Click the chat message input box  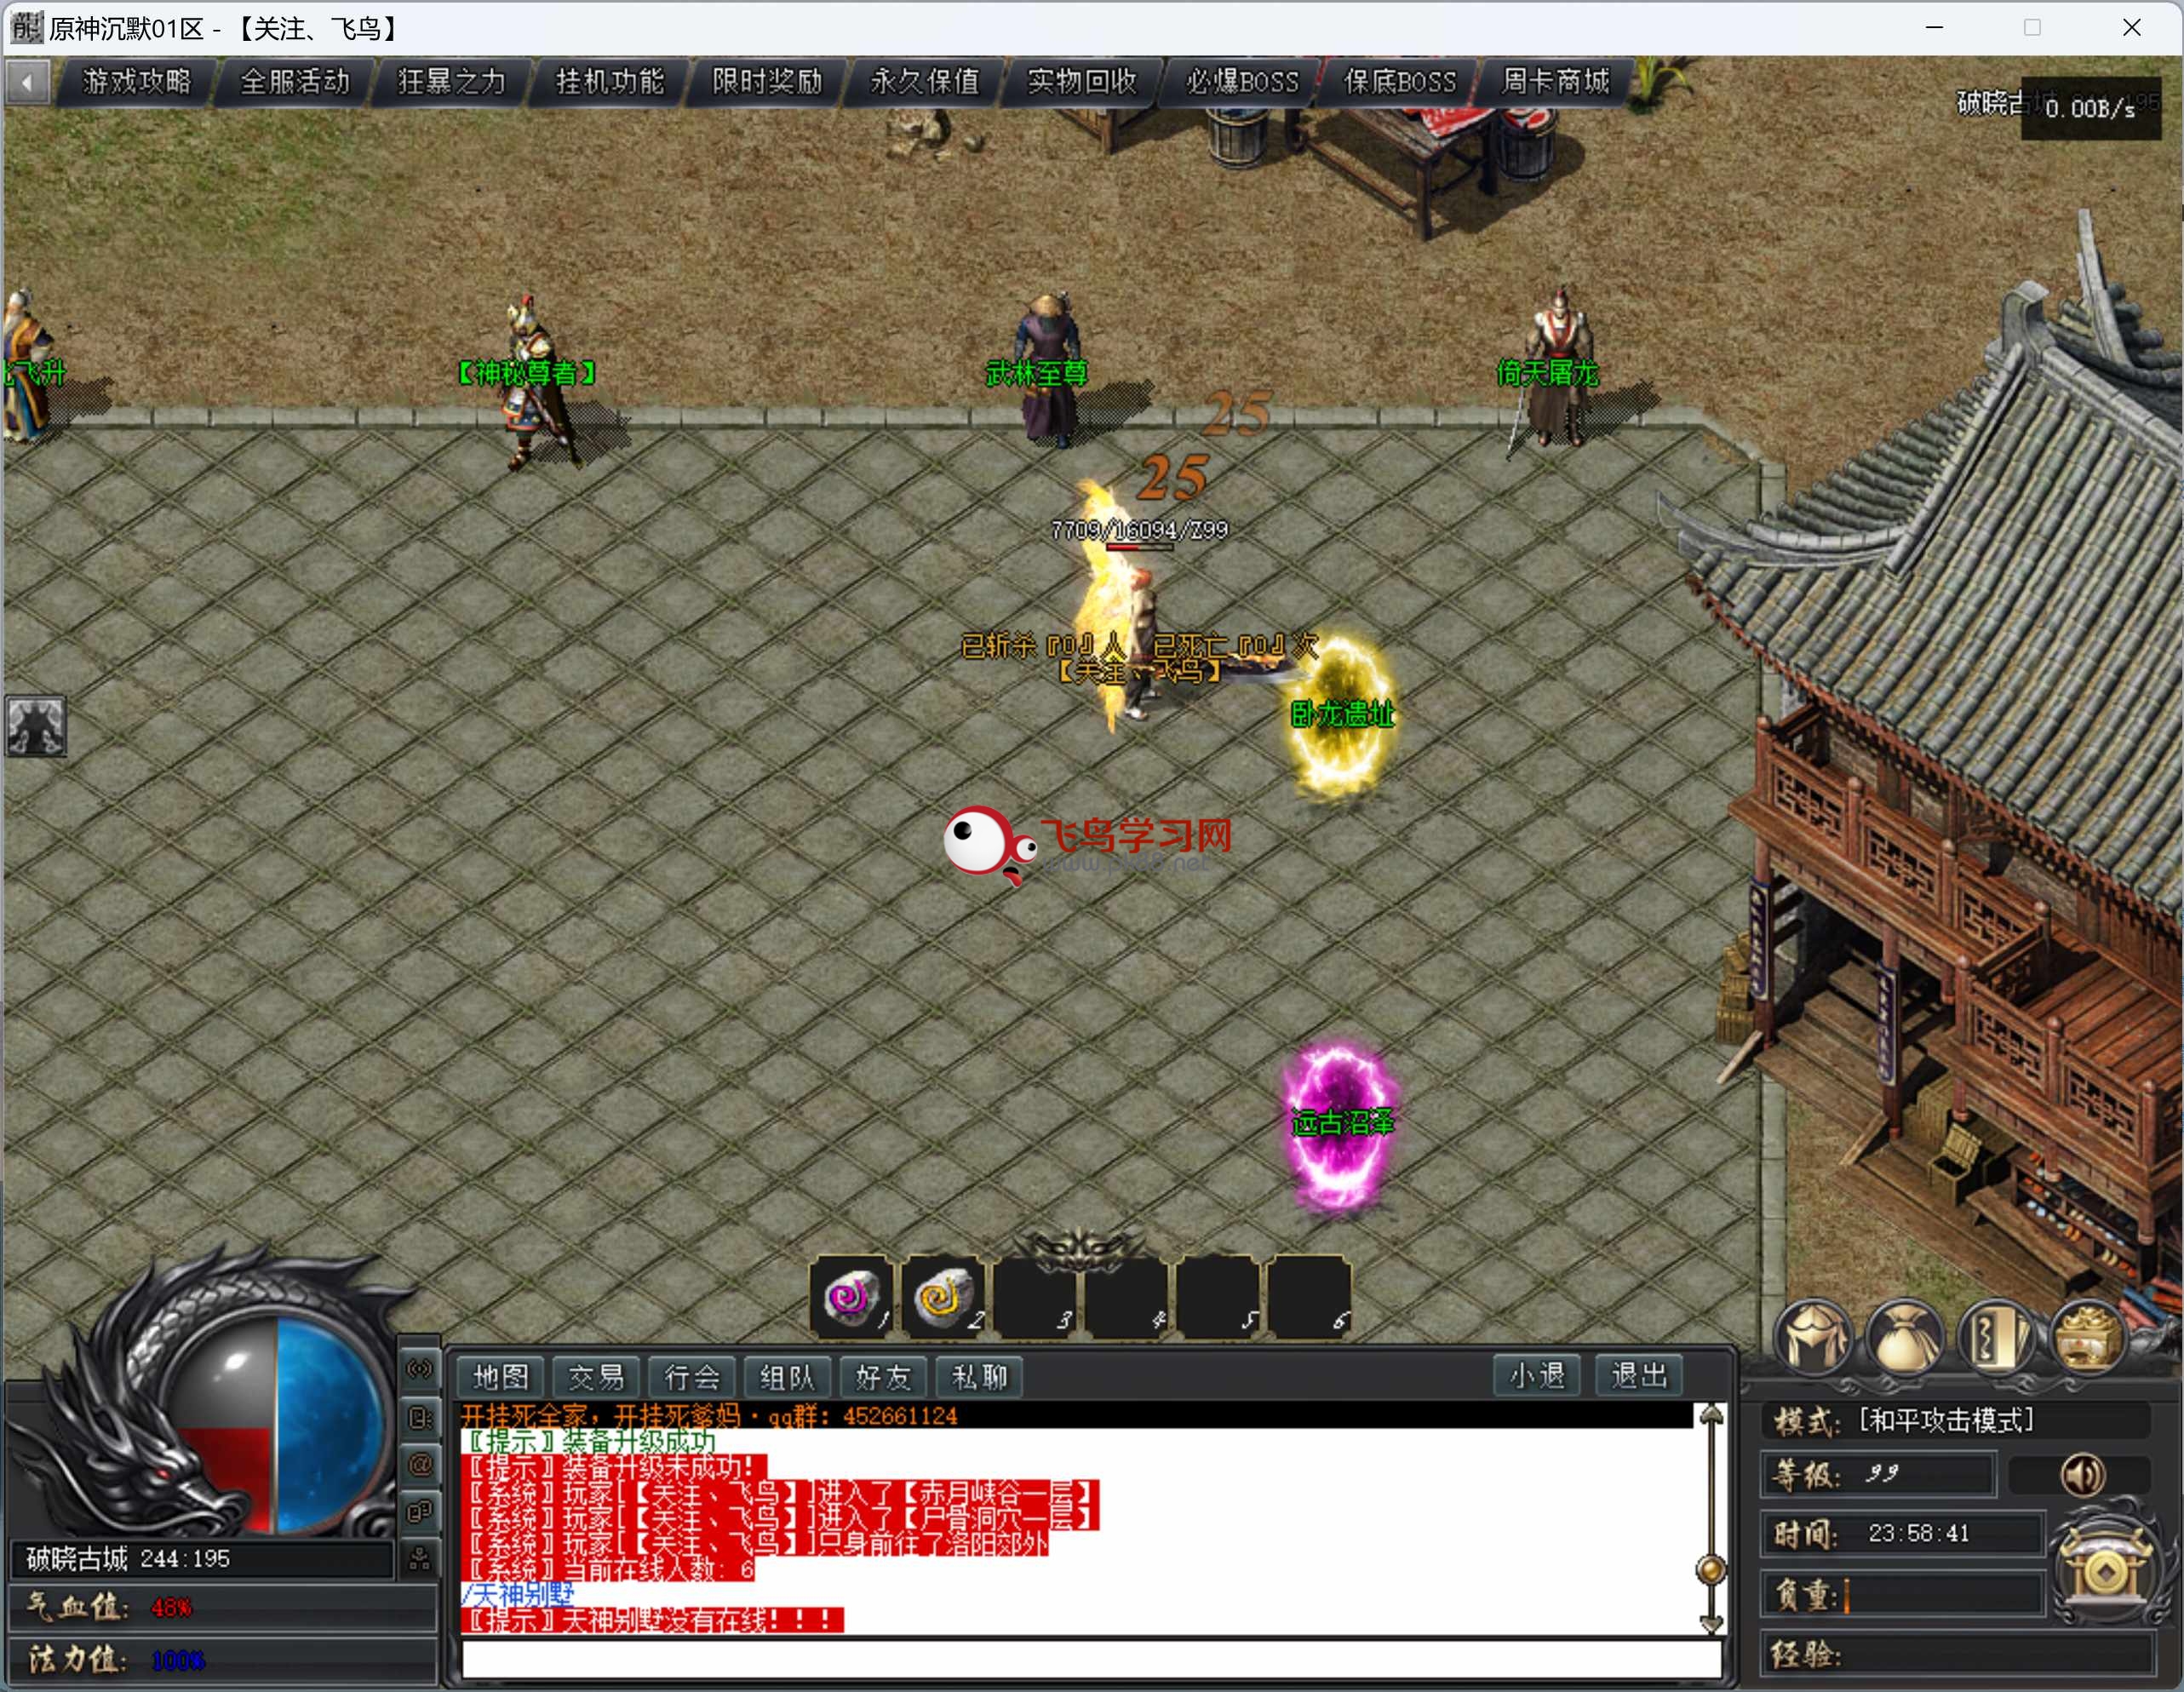pos(1090,1659)
